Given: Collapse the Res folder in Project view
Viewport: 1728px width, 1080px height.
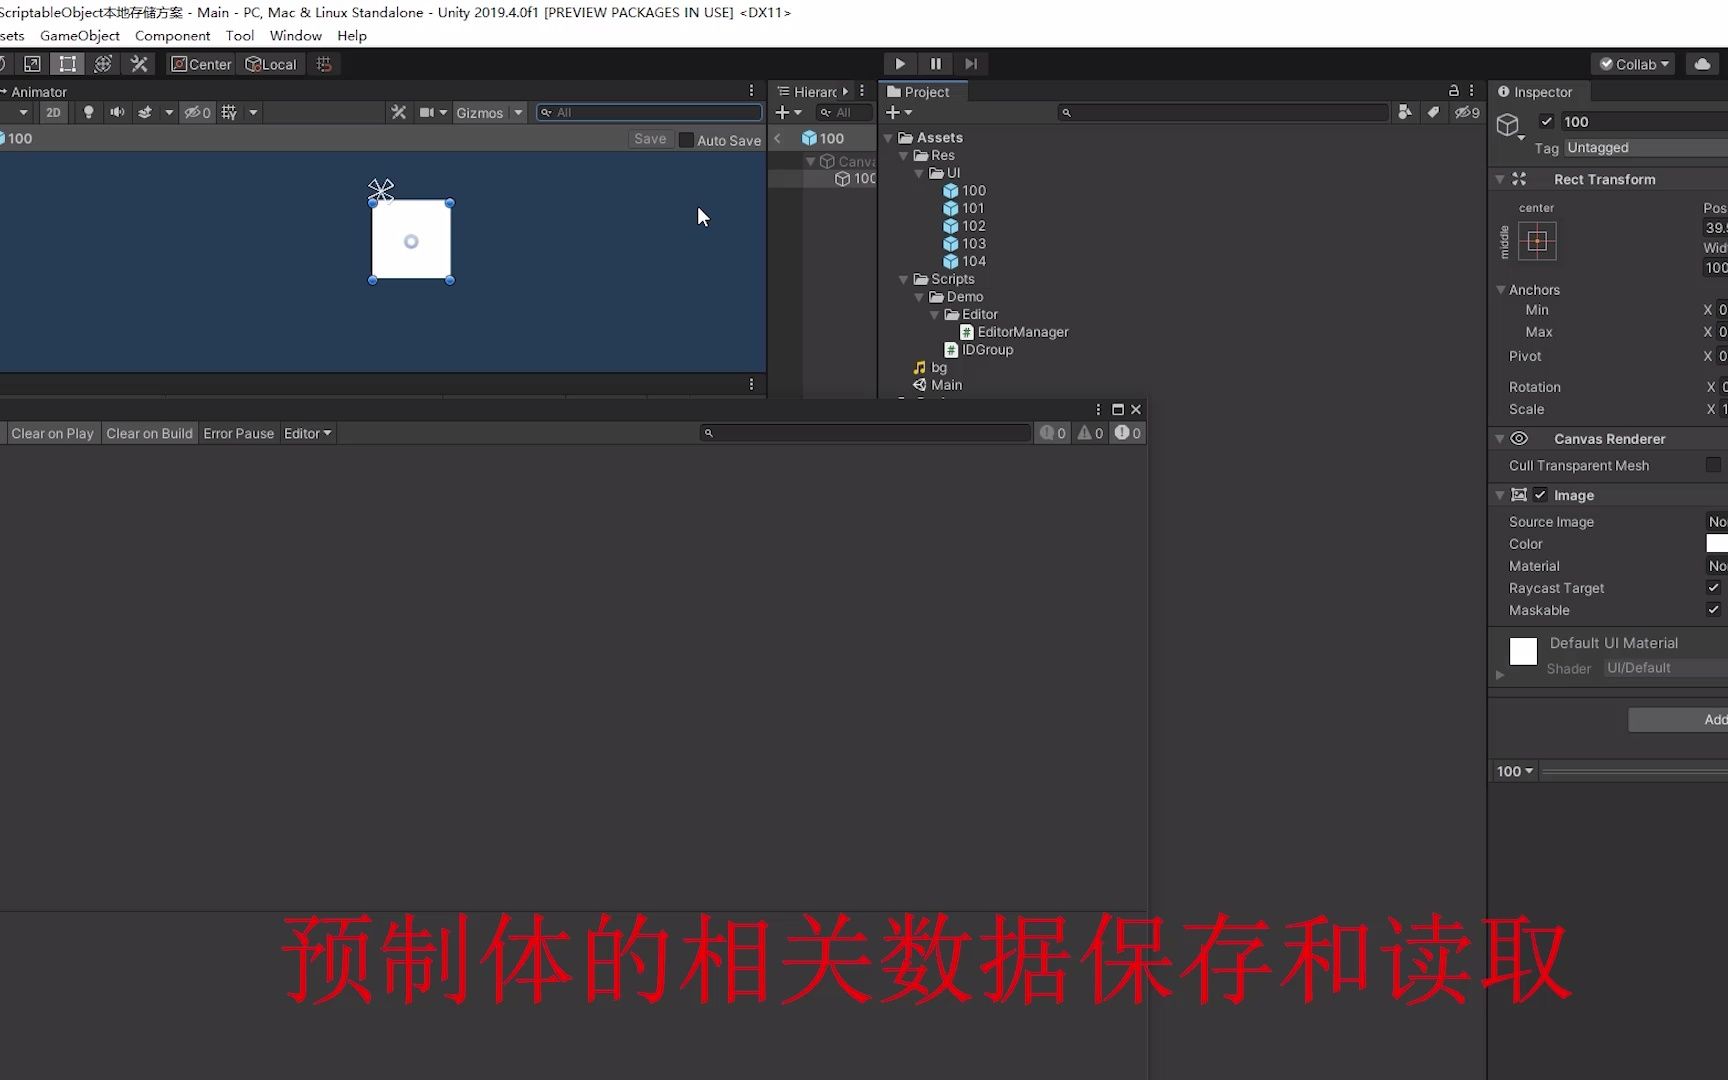Looking at the screenshot, I should tap(903, 155).
